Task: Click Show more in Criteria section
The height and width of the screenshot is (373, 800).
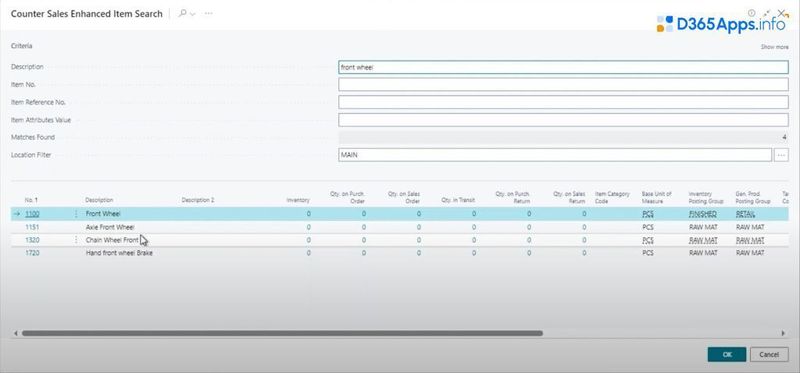Action: coord(774,47)
